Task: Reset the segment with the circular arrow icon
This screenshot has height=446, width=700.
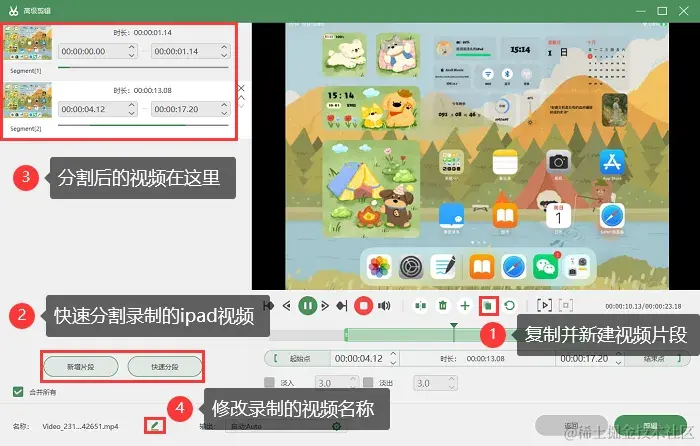Action: coord(509,306)
